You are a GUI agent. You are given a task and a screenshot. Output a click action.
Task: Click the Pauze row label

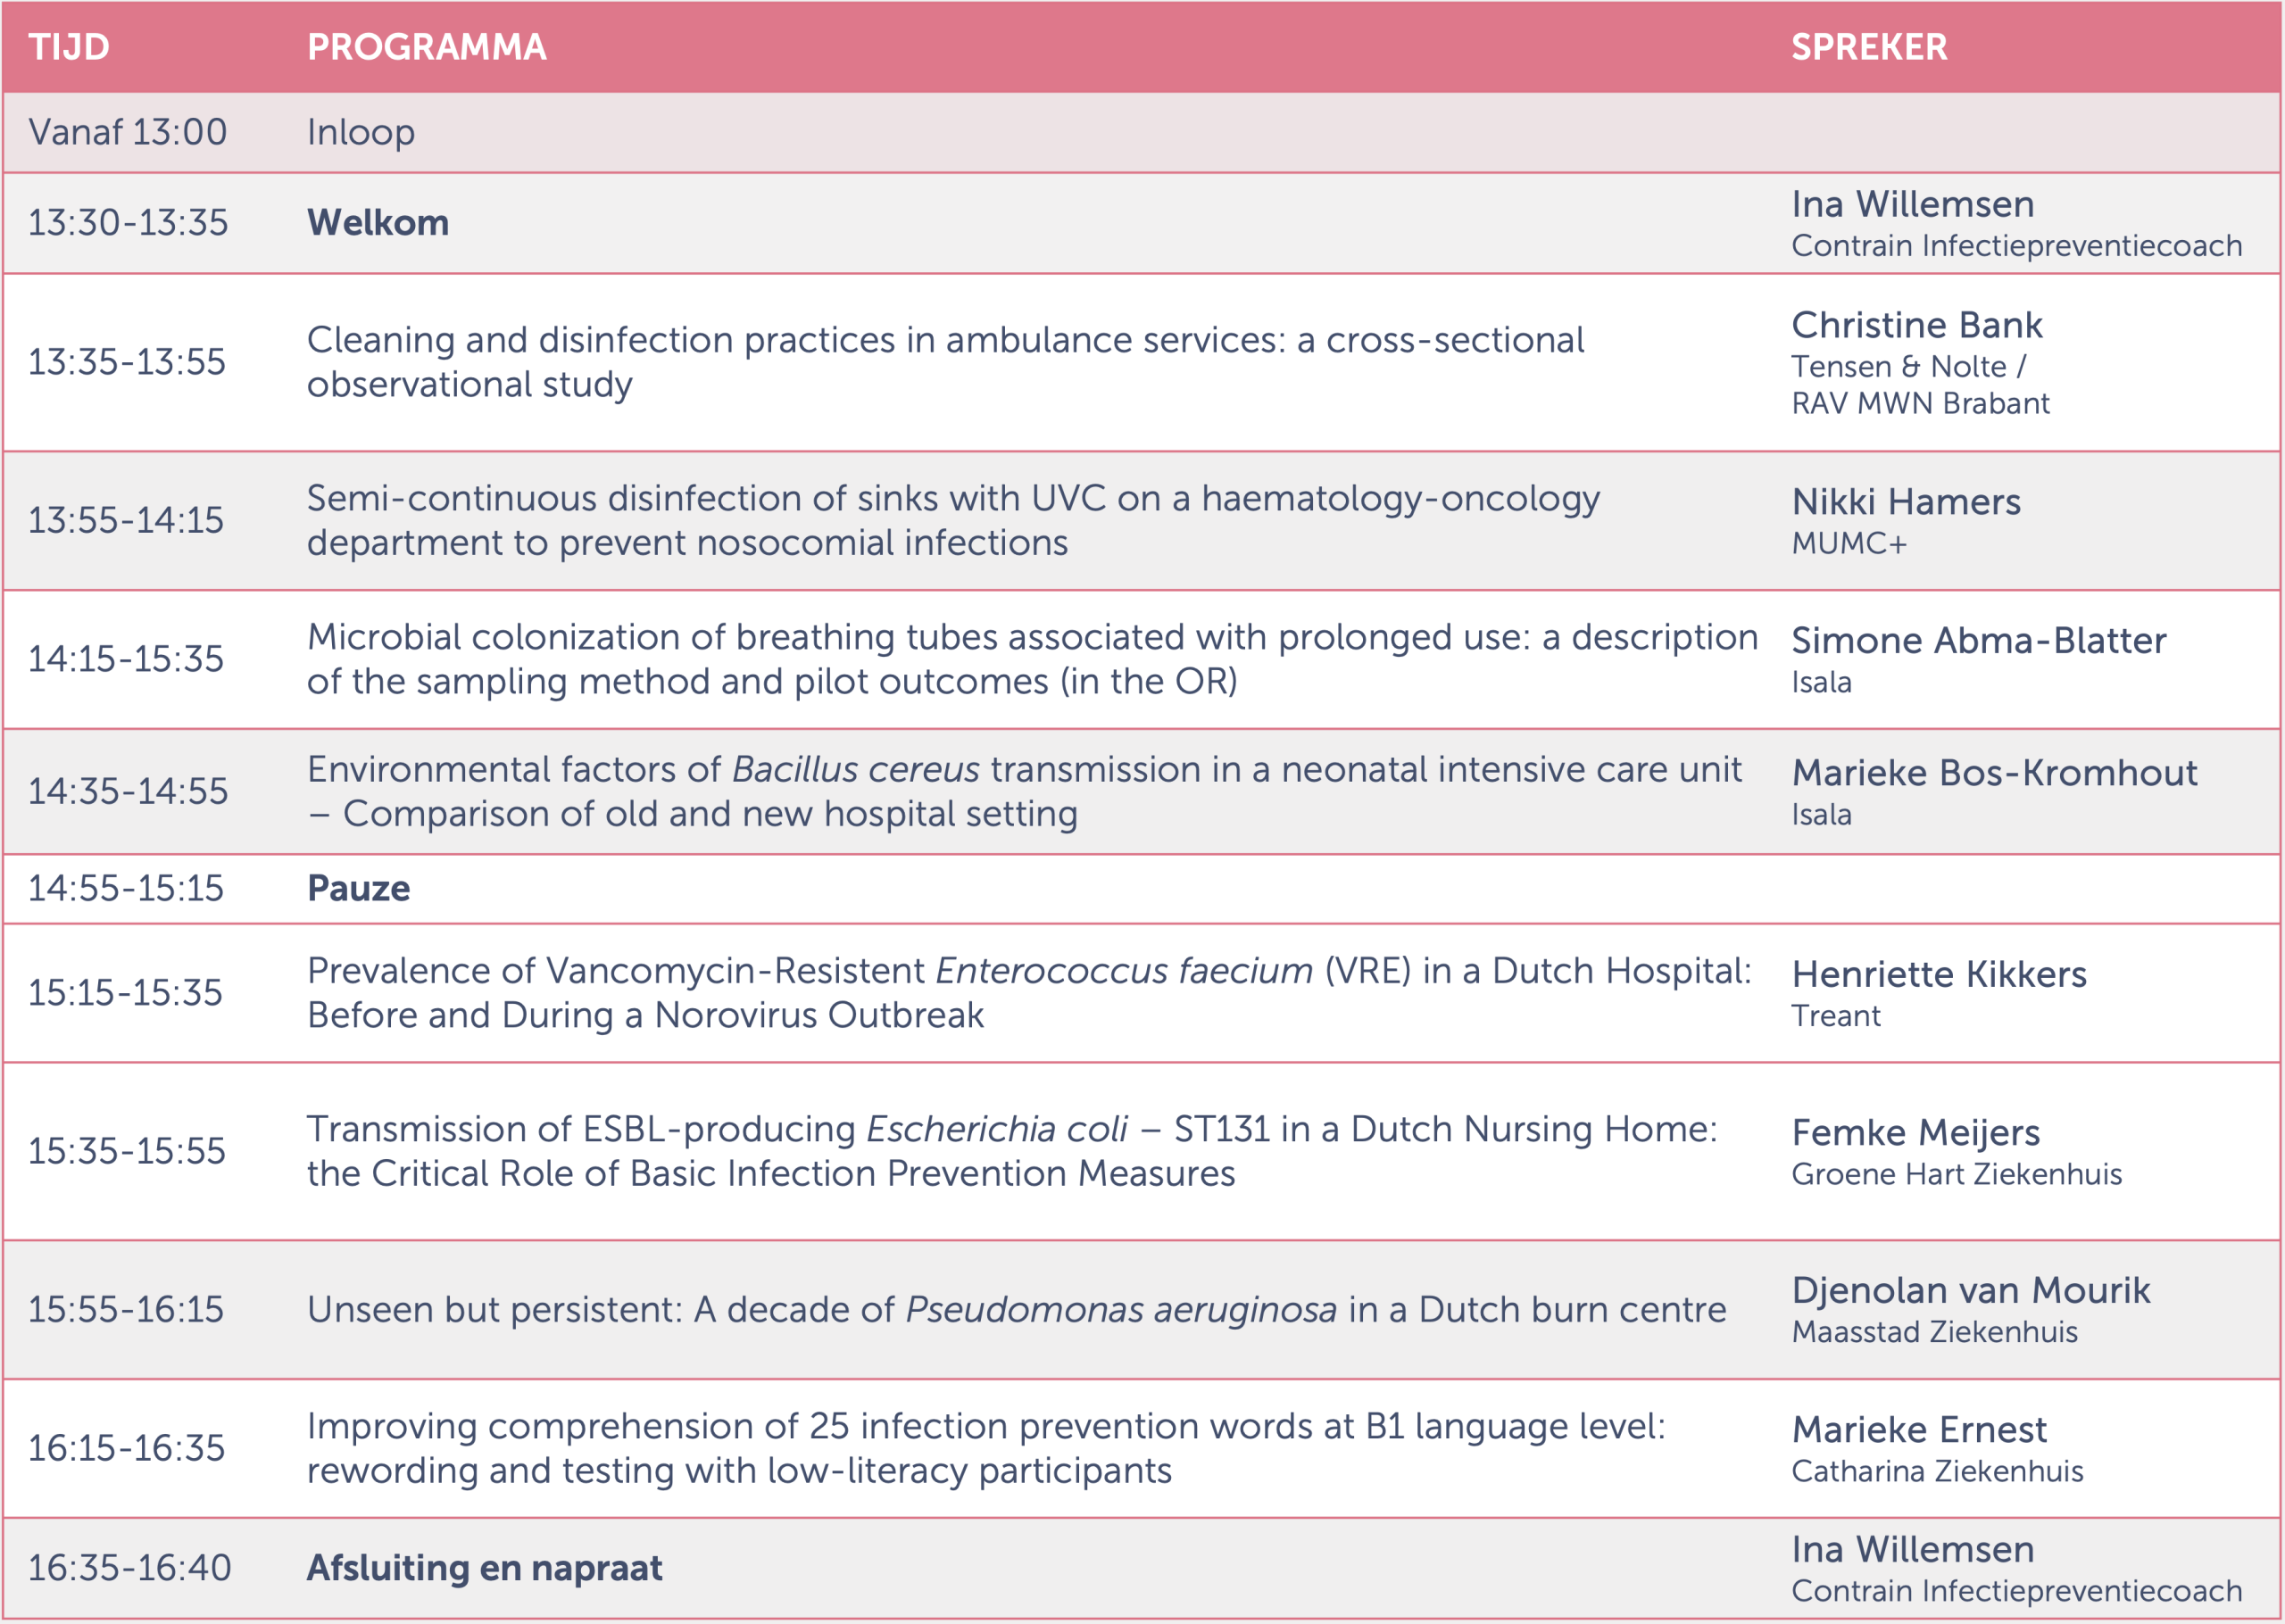(x=358, y=888)
